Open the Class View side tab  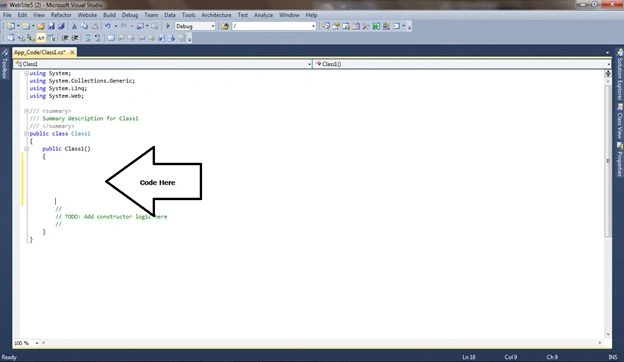point(620,121)
